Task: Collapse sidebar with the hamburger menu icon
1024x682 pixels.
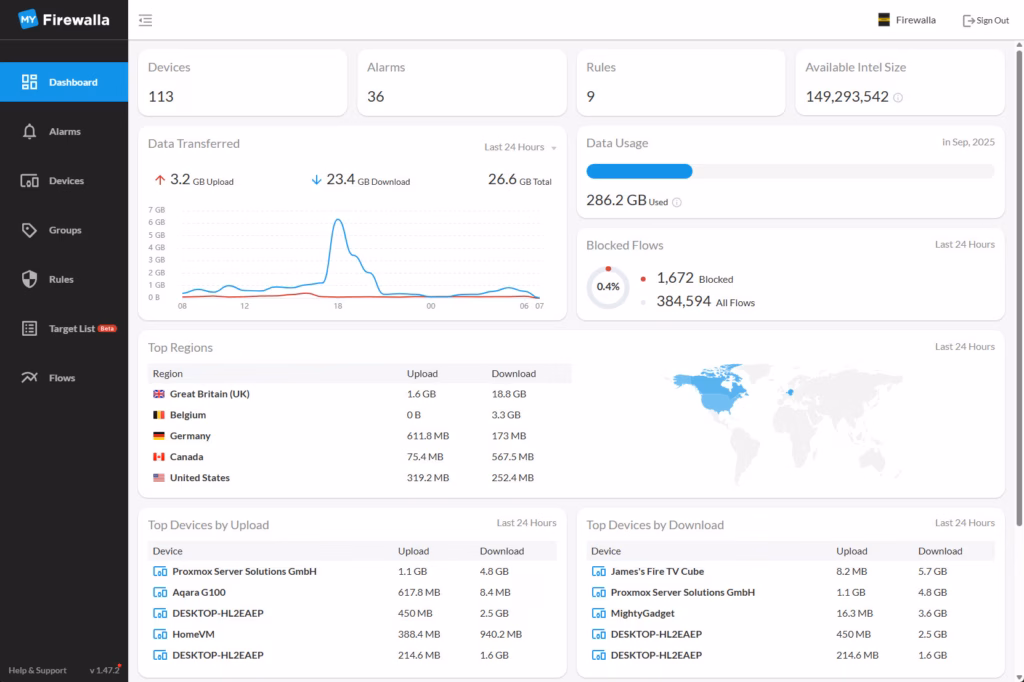Action: pyautogui.click(x=146, y=20)
